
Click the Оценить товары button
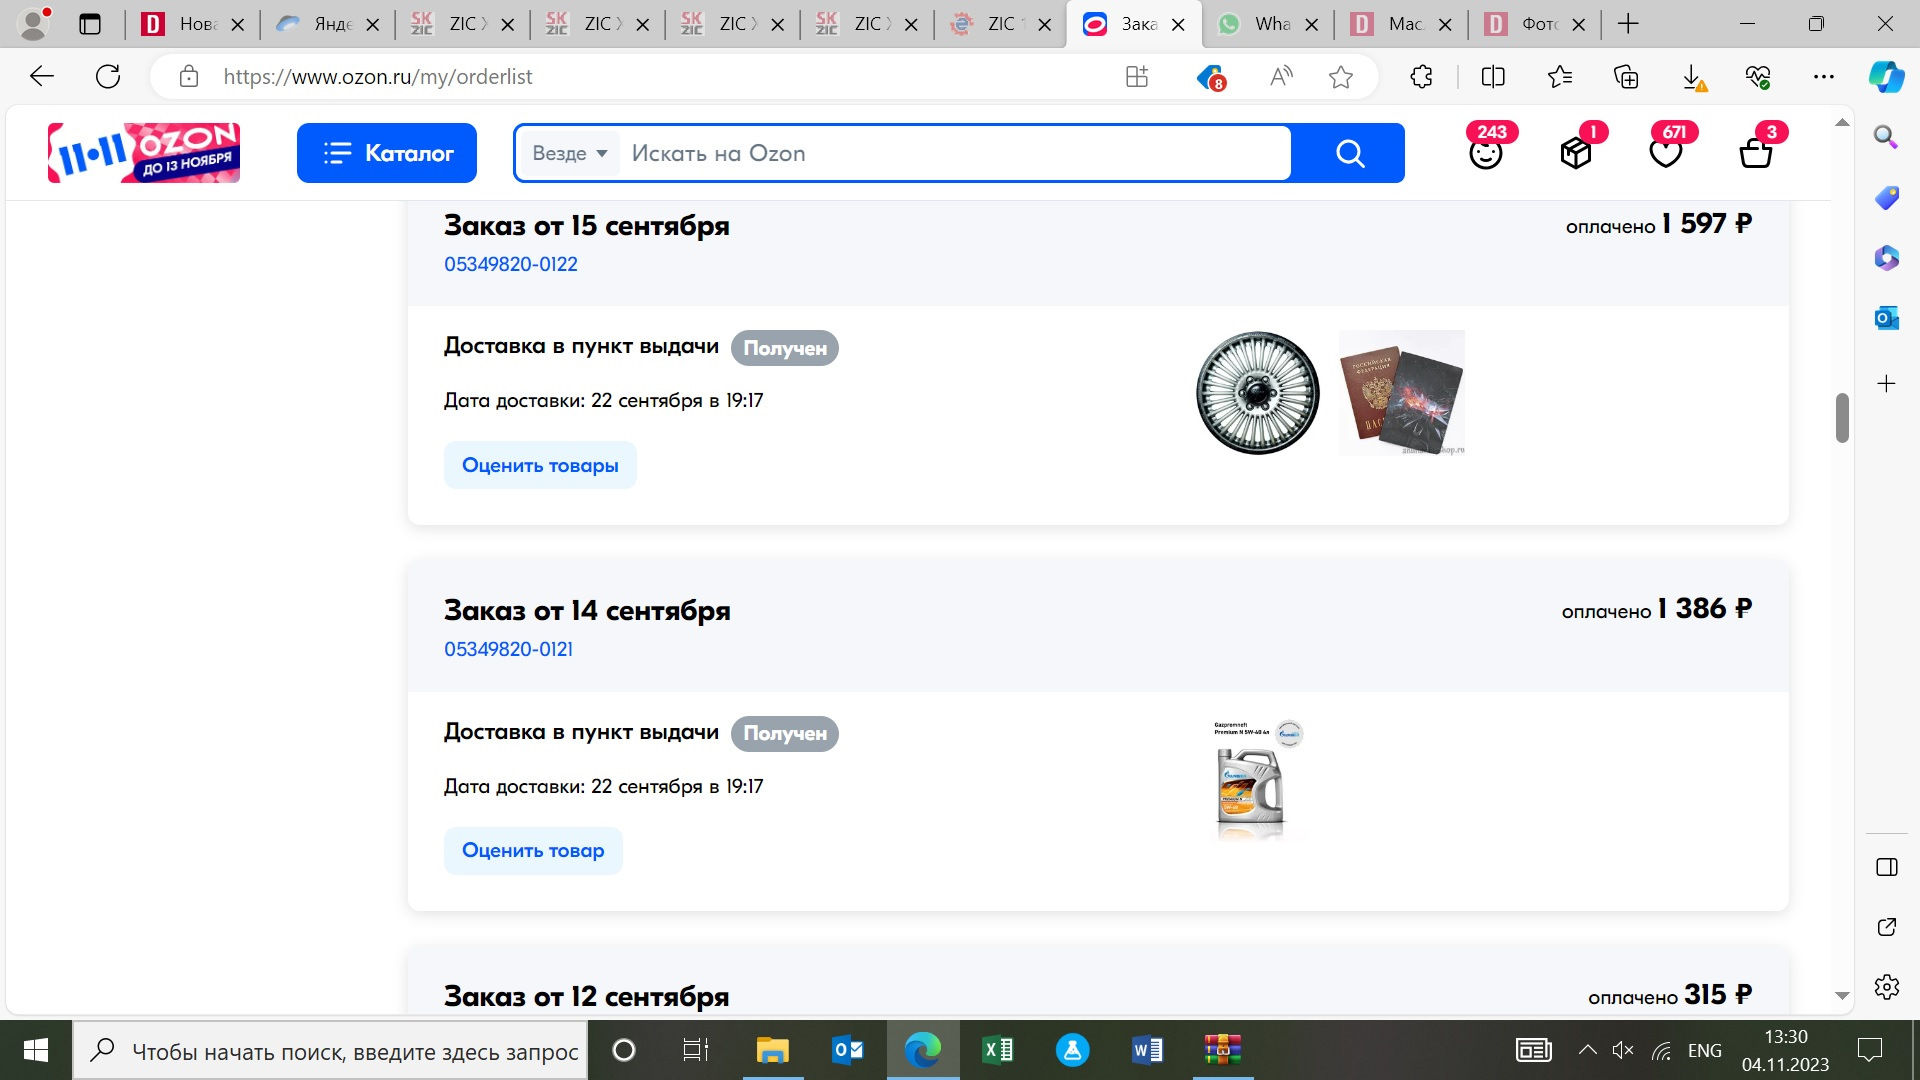pyautogui.click(x=540, y=465)
